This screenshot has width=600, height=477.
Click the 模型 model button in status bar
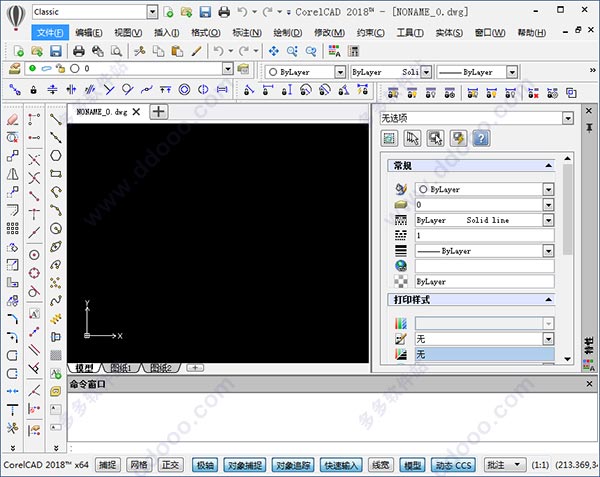click(x=412, y=465)
